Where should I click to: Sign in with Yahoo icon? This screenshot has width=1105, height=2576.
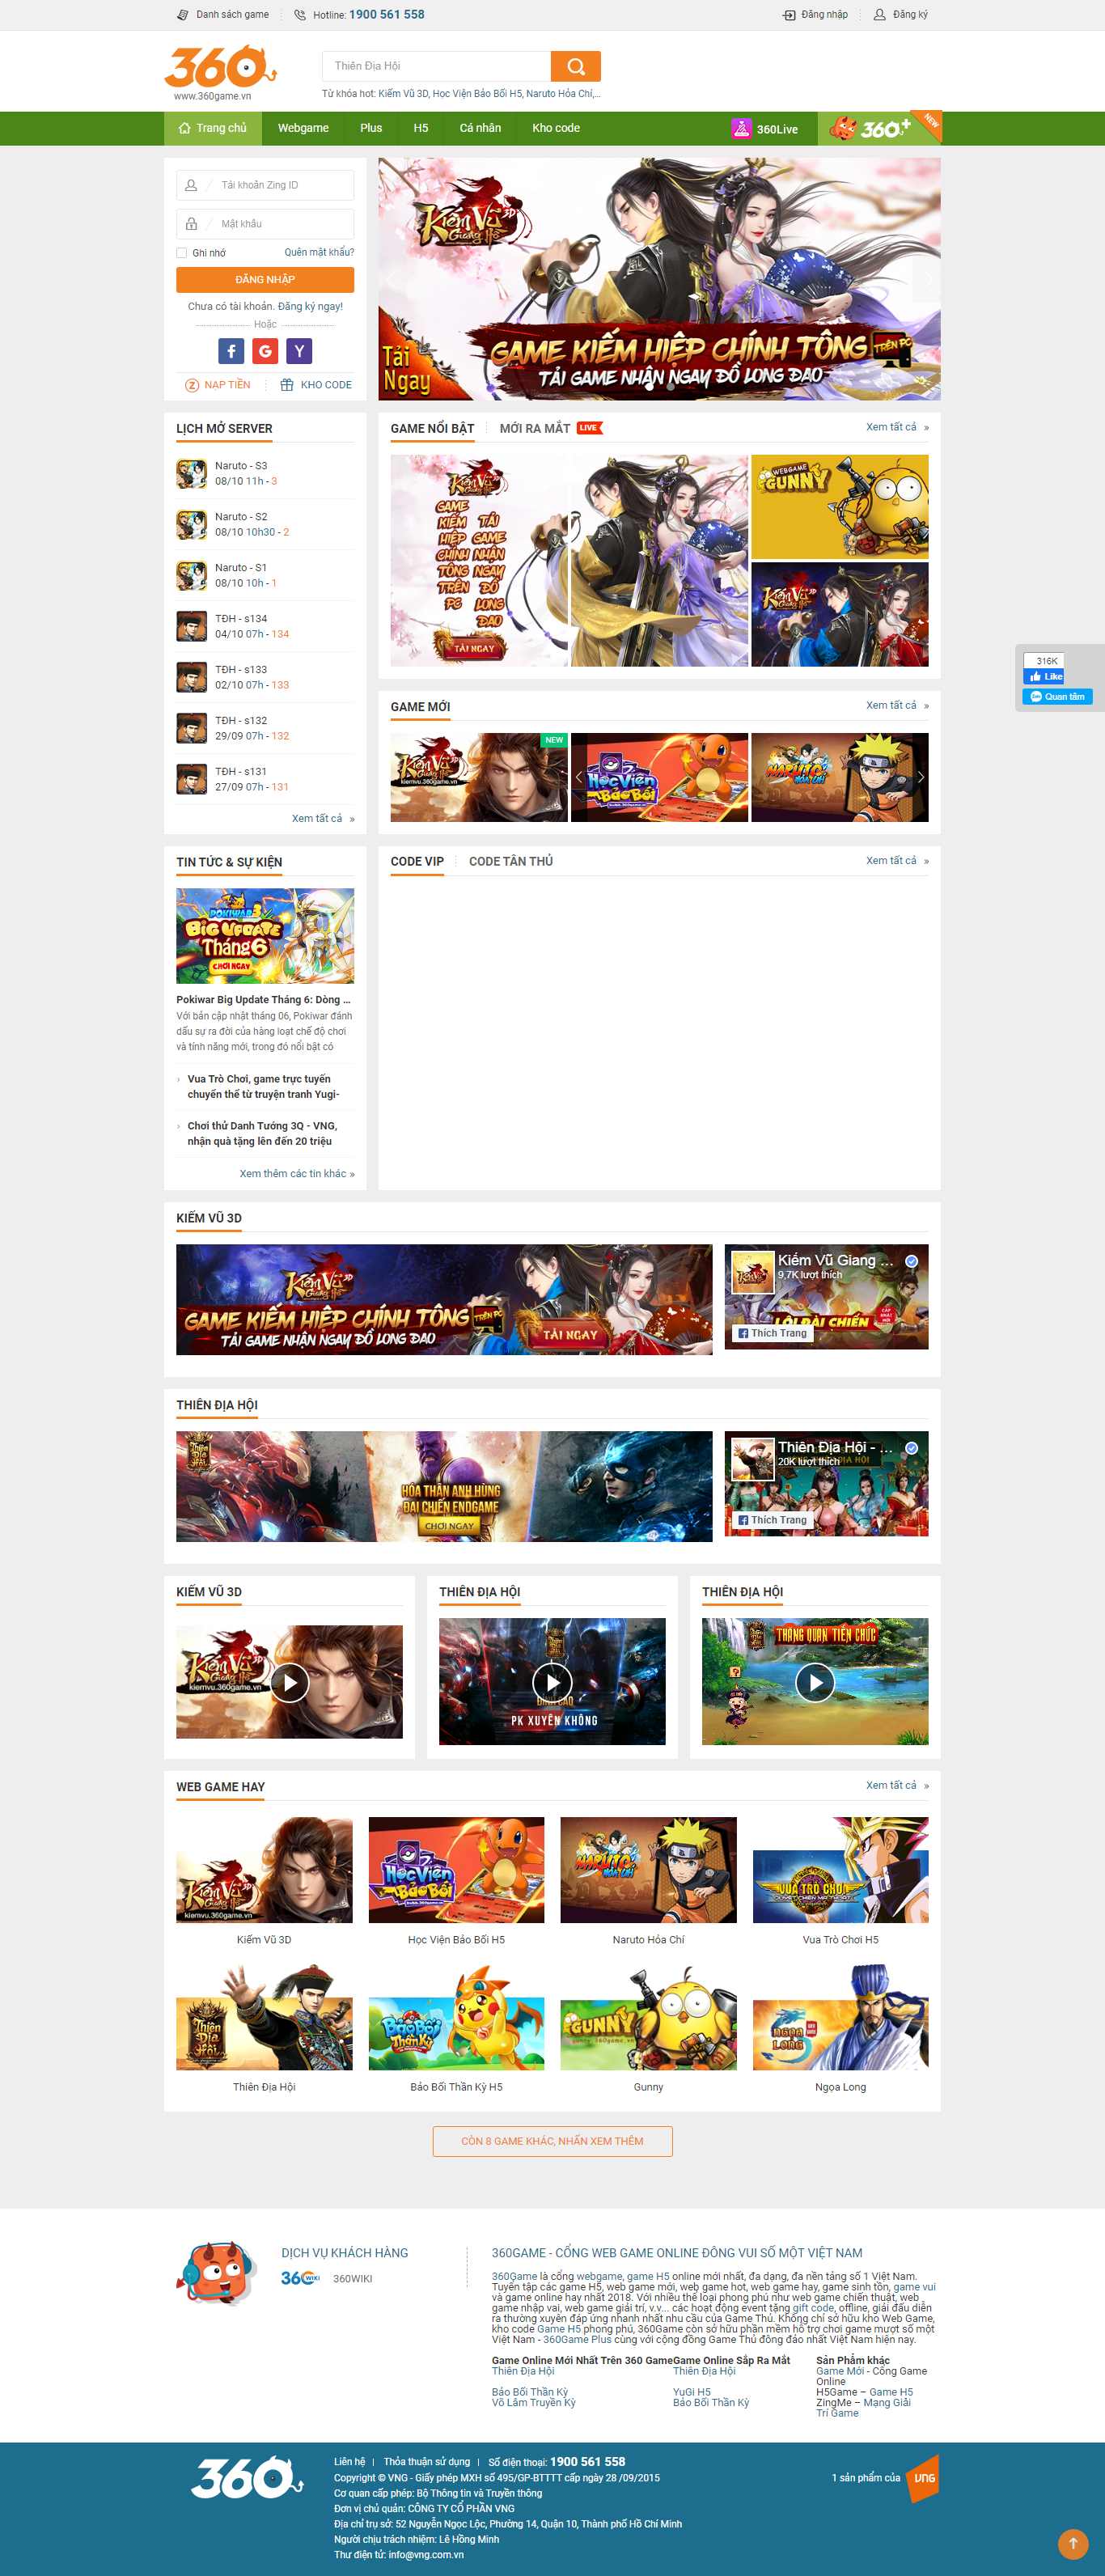tap(299, 351)
